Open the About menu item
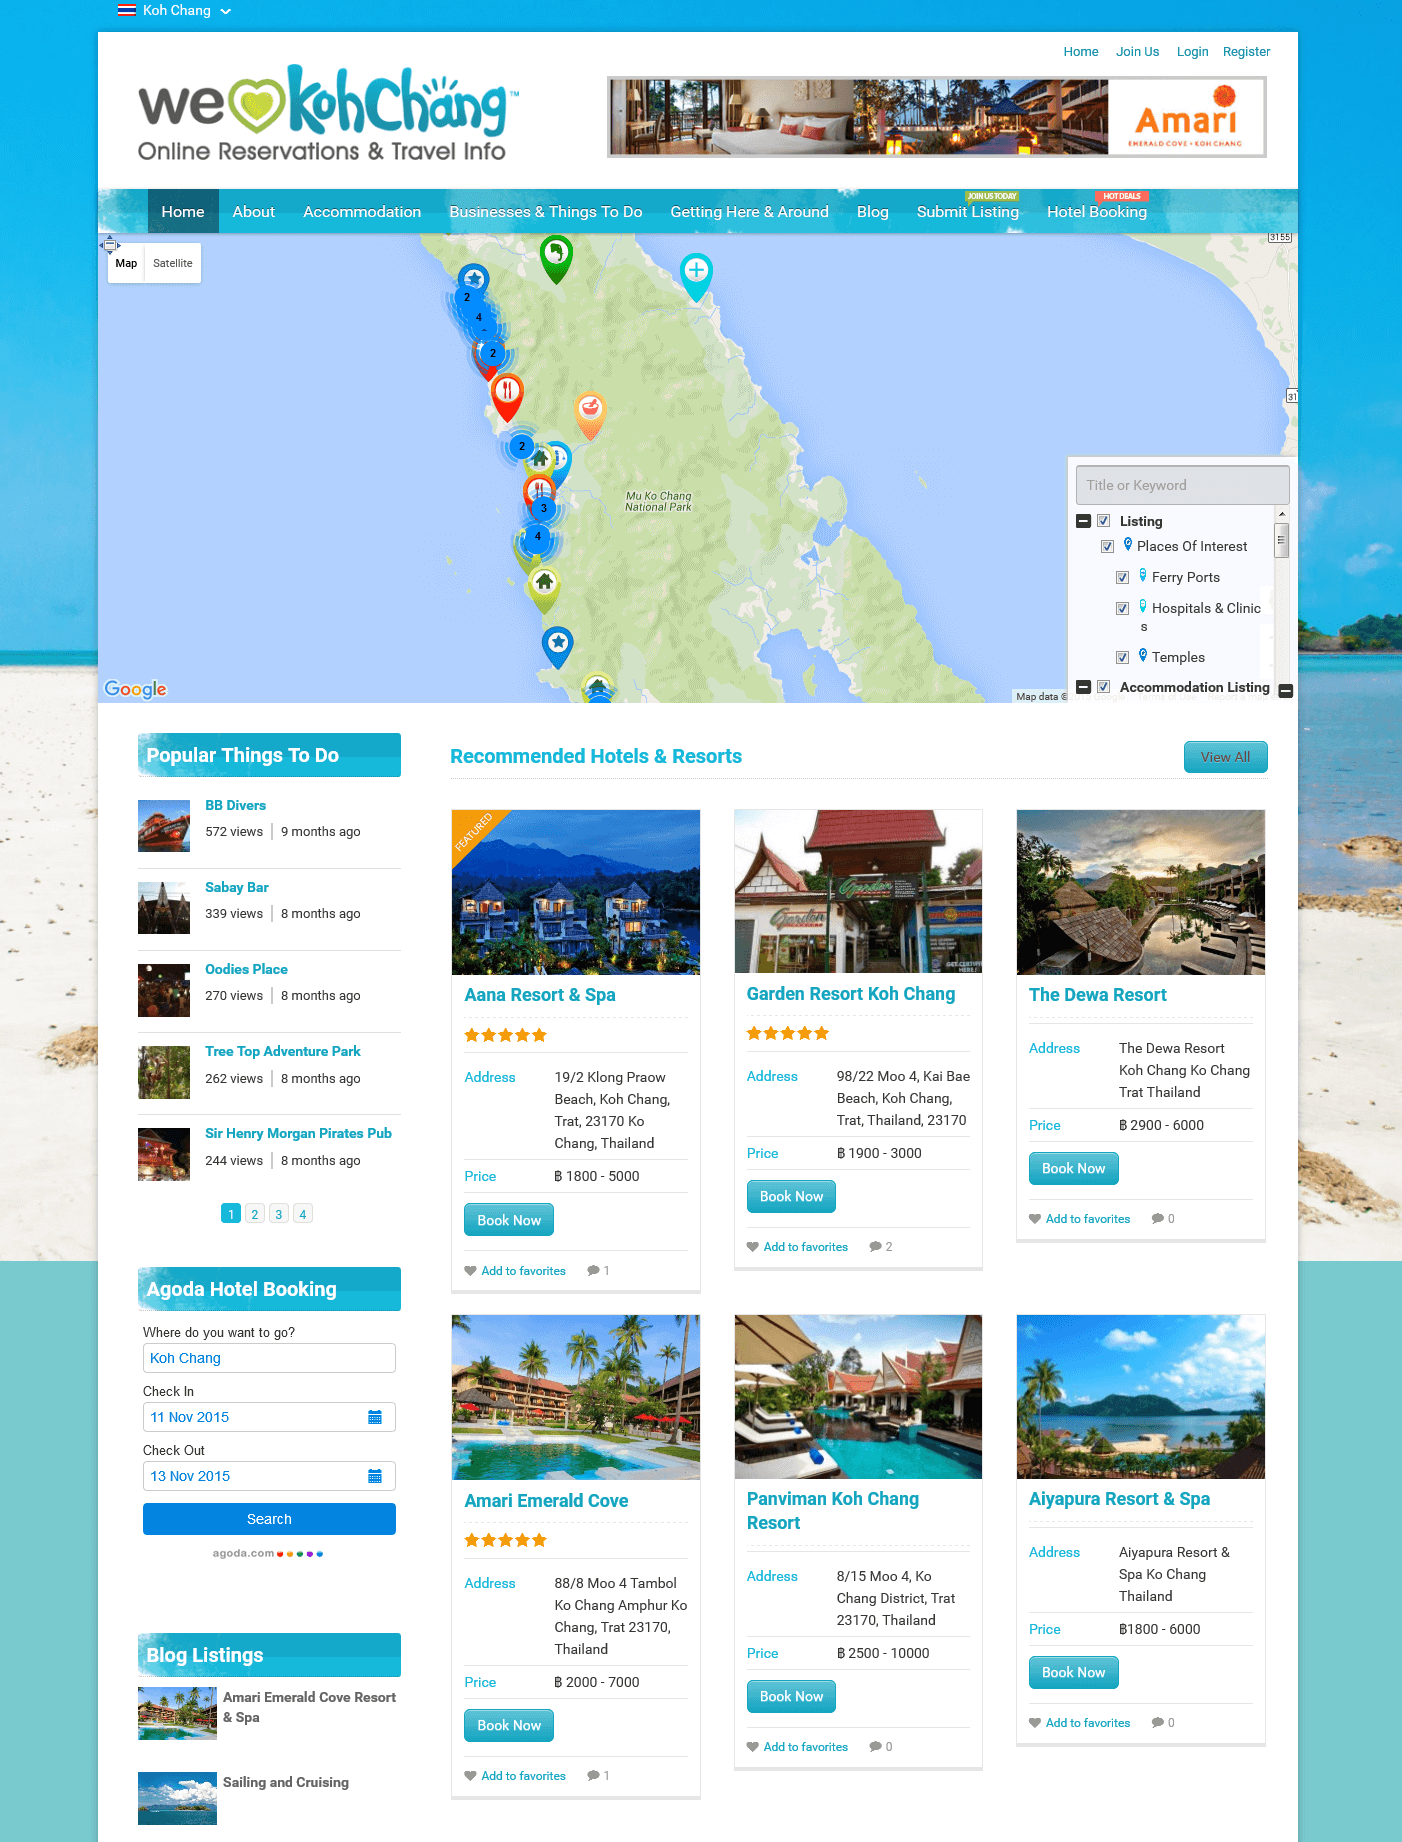The image size is (1402, 1842). coord(254,212)
